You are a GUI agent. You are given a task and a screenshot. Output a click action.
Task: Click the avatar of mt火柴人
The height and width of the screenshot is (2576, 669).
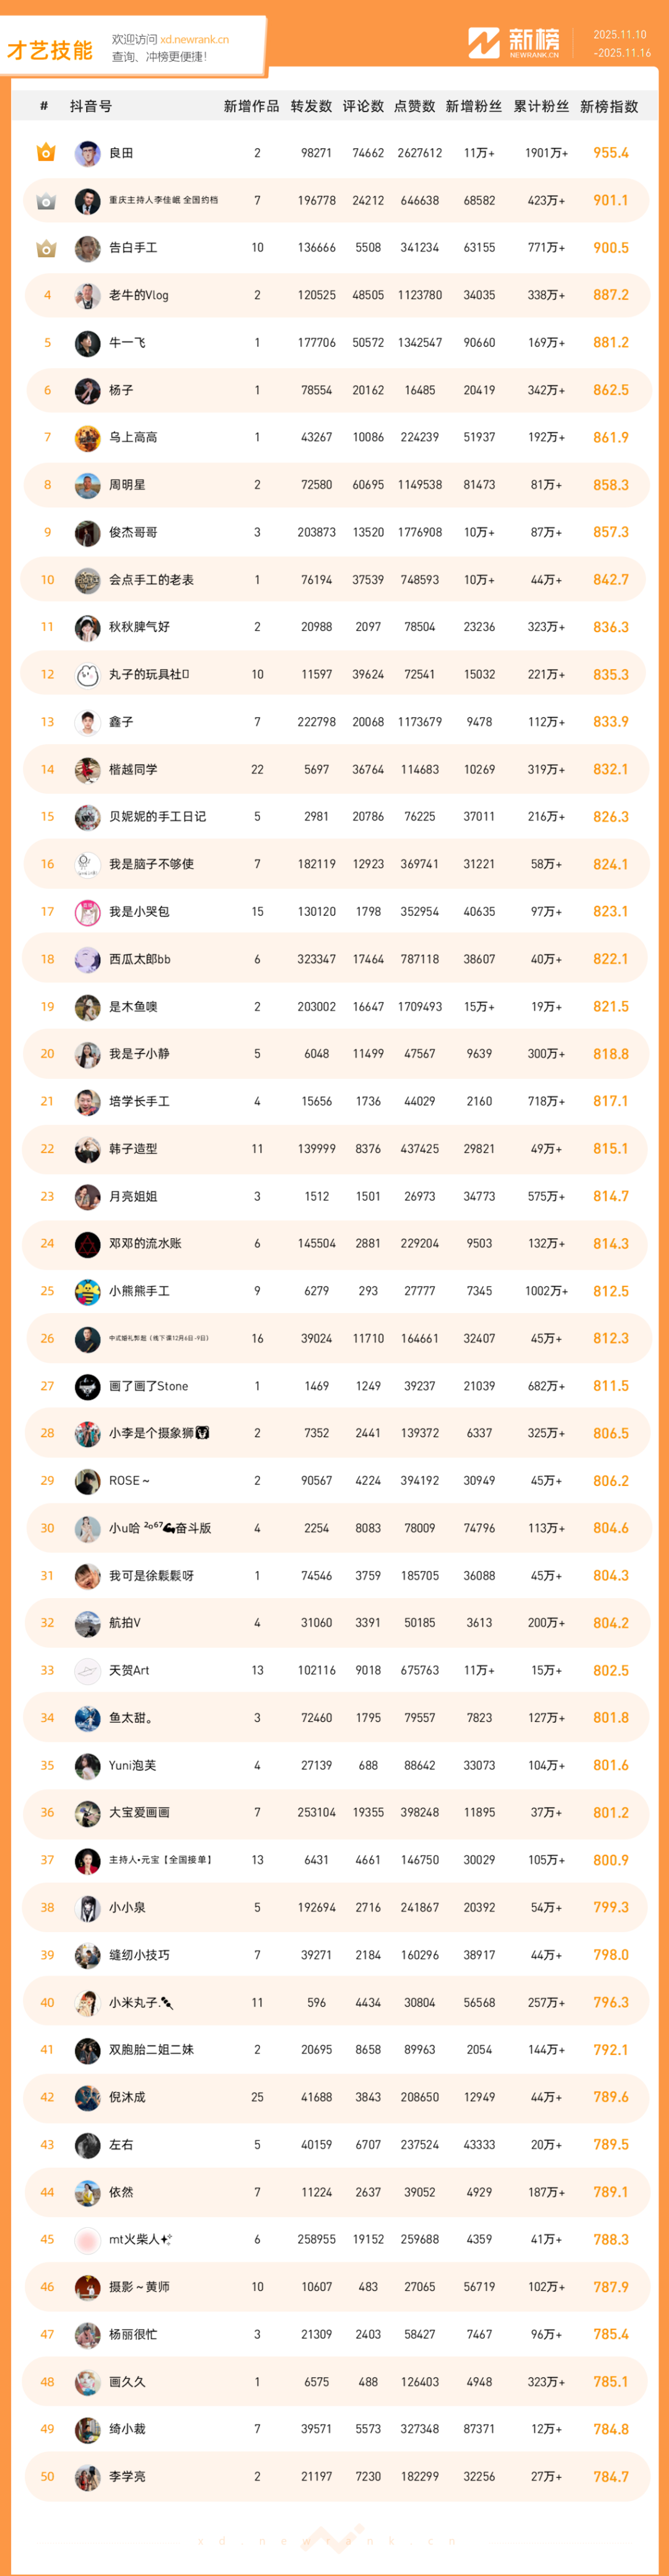pos(88,2240)
